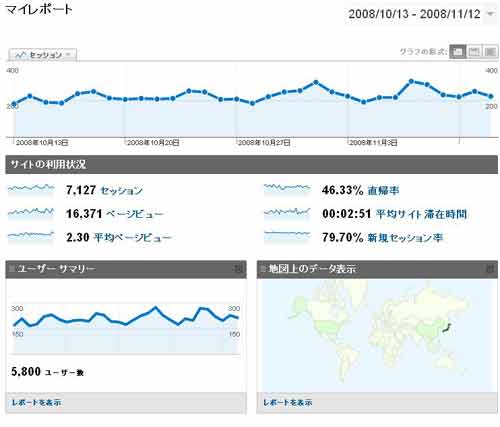Viewport: 500px width, 427px height.
Task: Open the date range 2008/10/13 - 2008/11/12 dropdown
Action: [422, 14]
